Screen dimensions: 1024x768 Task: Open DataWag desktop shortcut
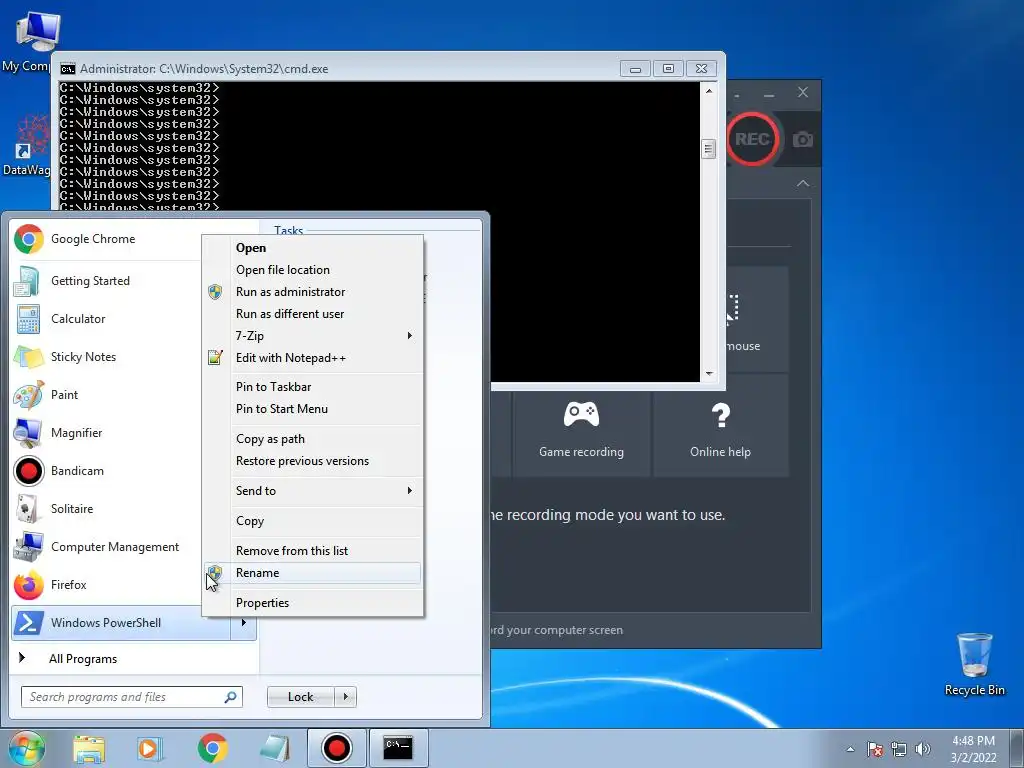(26, 145)
